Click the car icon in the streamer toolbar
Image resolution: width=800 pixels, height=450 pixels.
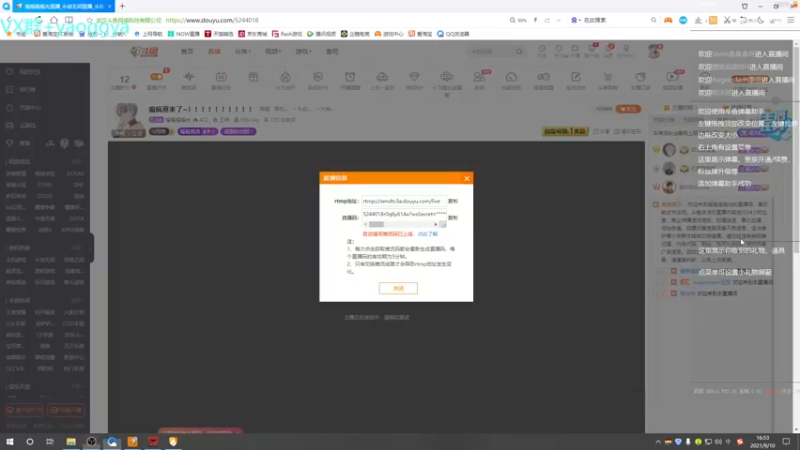382,77
